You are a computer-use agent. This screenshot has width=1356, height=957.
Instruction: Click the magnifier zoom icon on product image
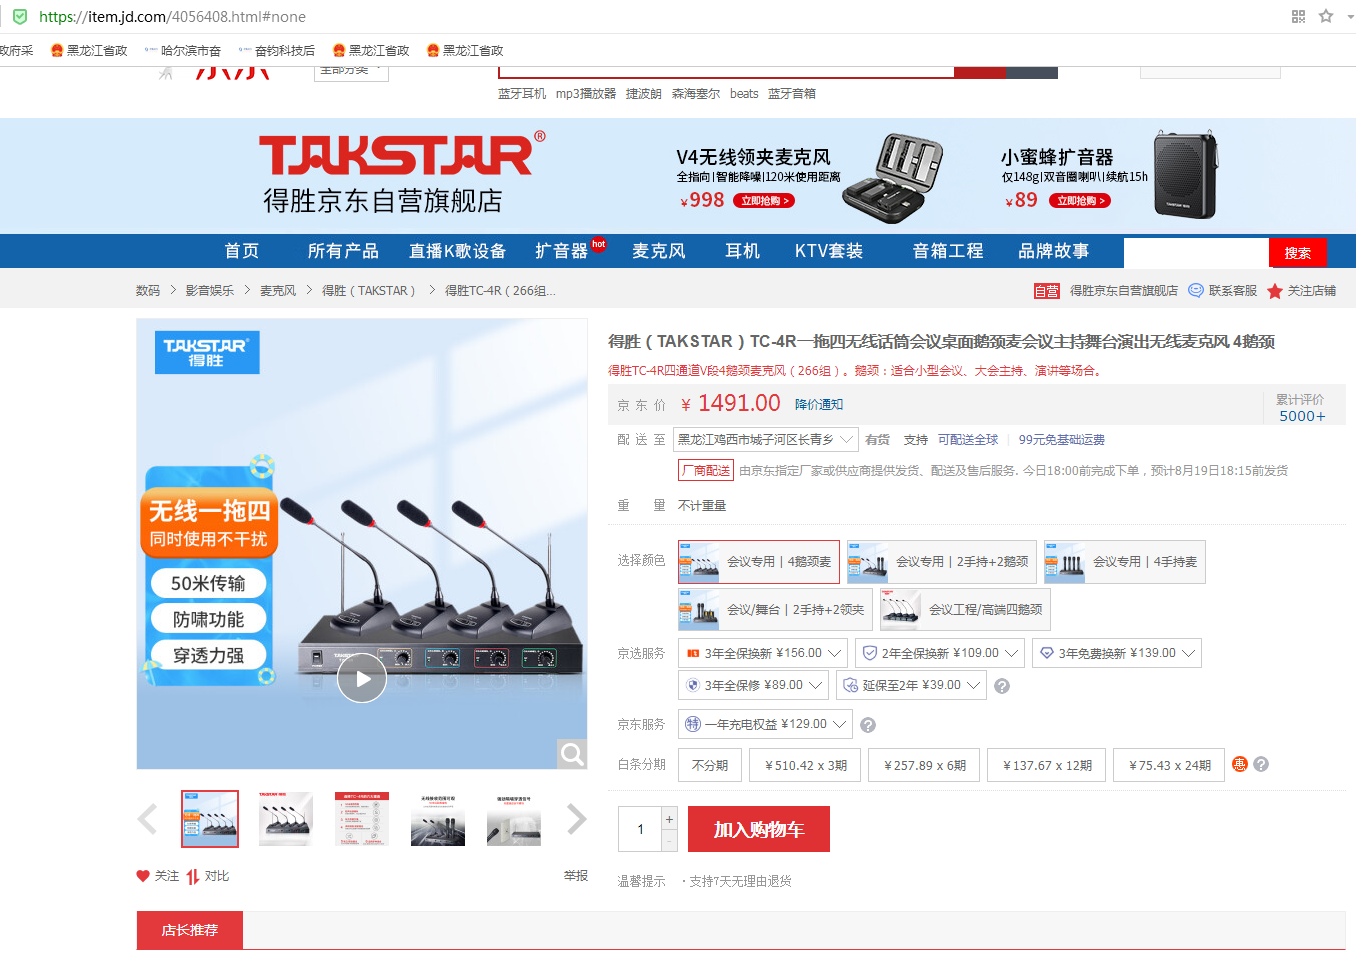572,754
